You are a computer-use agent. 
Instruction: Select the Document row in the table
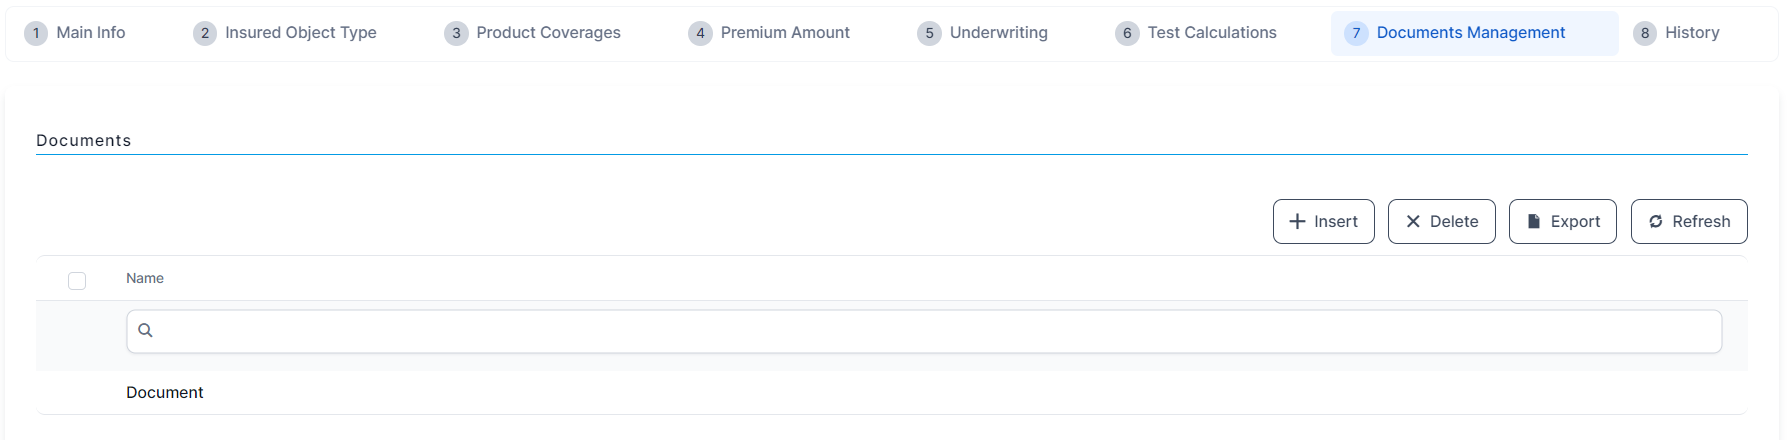[x=165, y=393]
